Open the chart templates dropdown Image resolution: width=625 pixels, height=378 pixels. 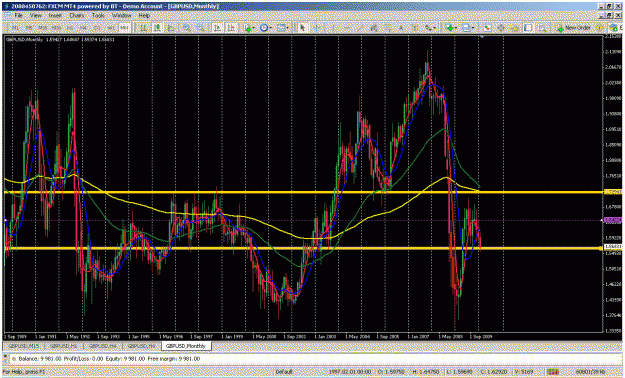[283, 28]
